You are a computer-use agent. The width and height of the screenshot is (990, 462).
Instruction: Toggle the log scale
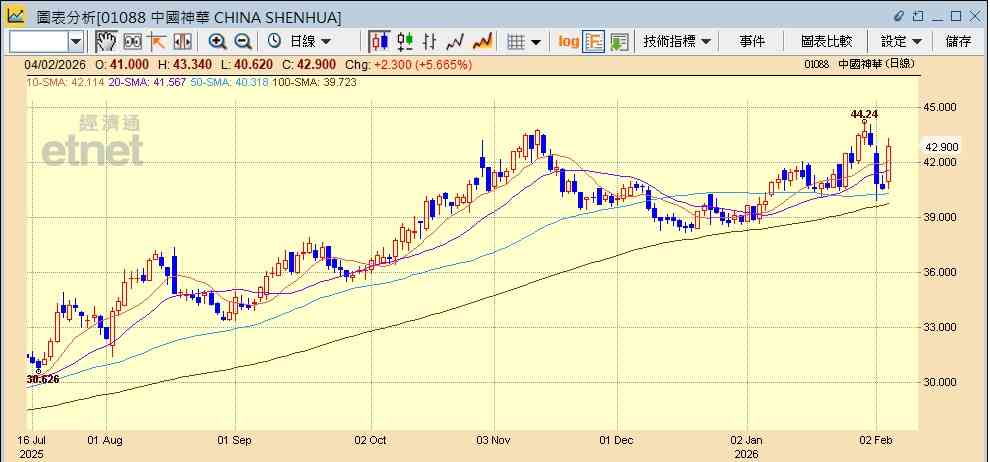tap(568, 42)
